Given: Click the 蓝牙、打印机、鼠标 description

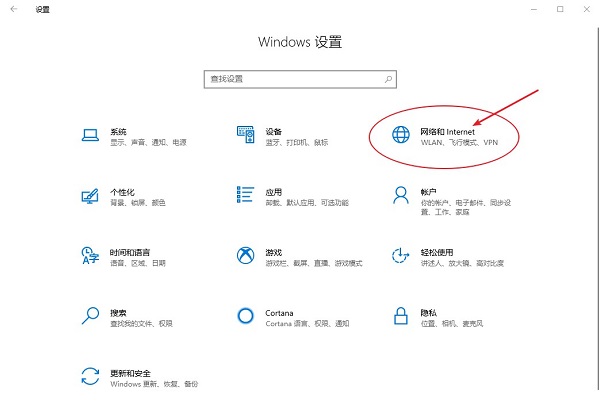Looking at the screenshot, I should point(297,142).
